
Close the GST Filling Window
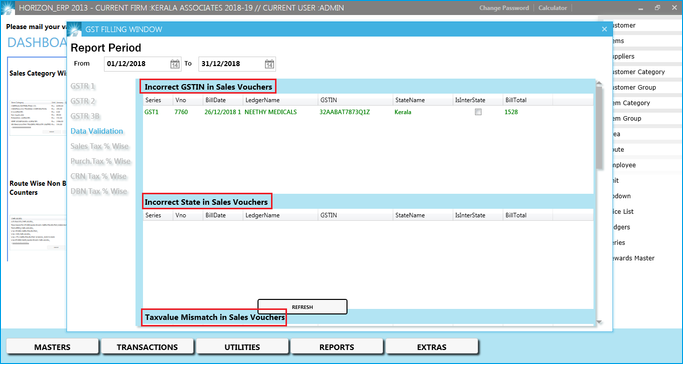(604, 29)
